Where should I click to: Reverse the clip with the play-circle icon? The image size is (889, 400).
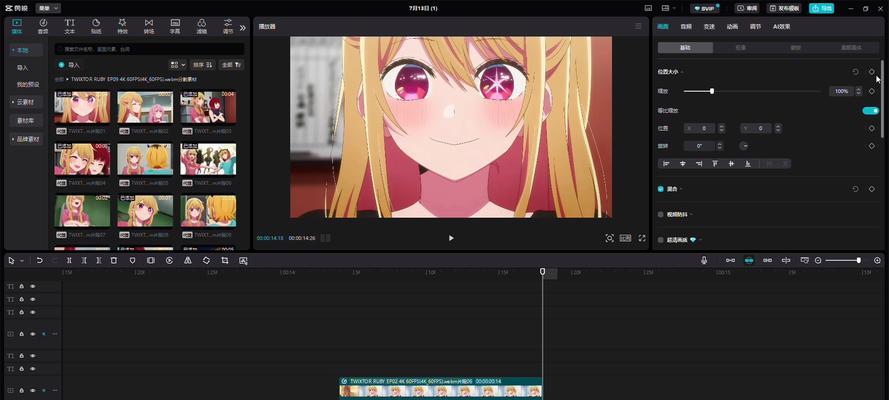point(169,260)
